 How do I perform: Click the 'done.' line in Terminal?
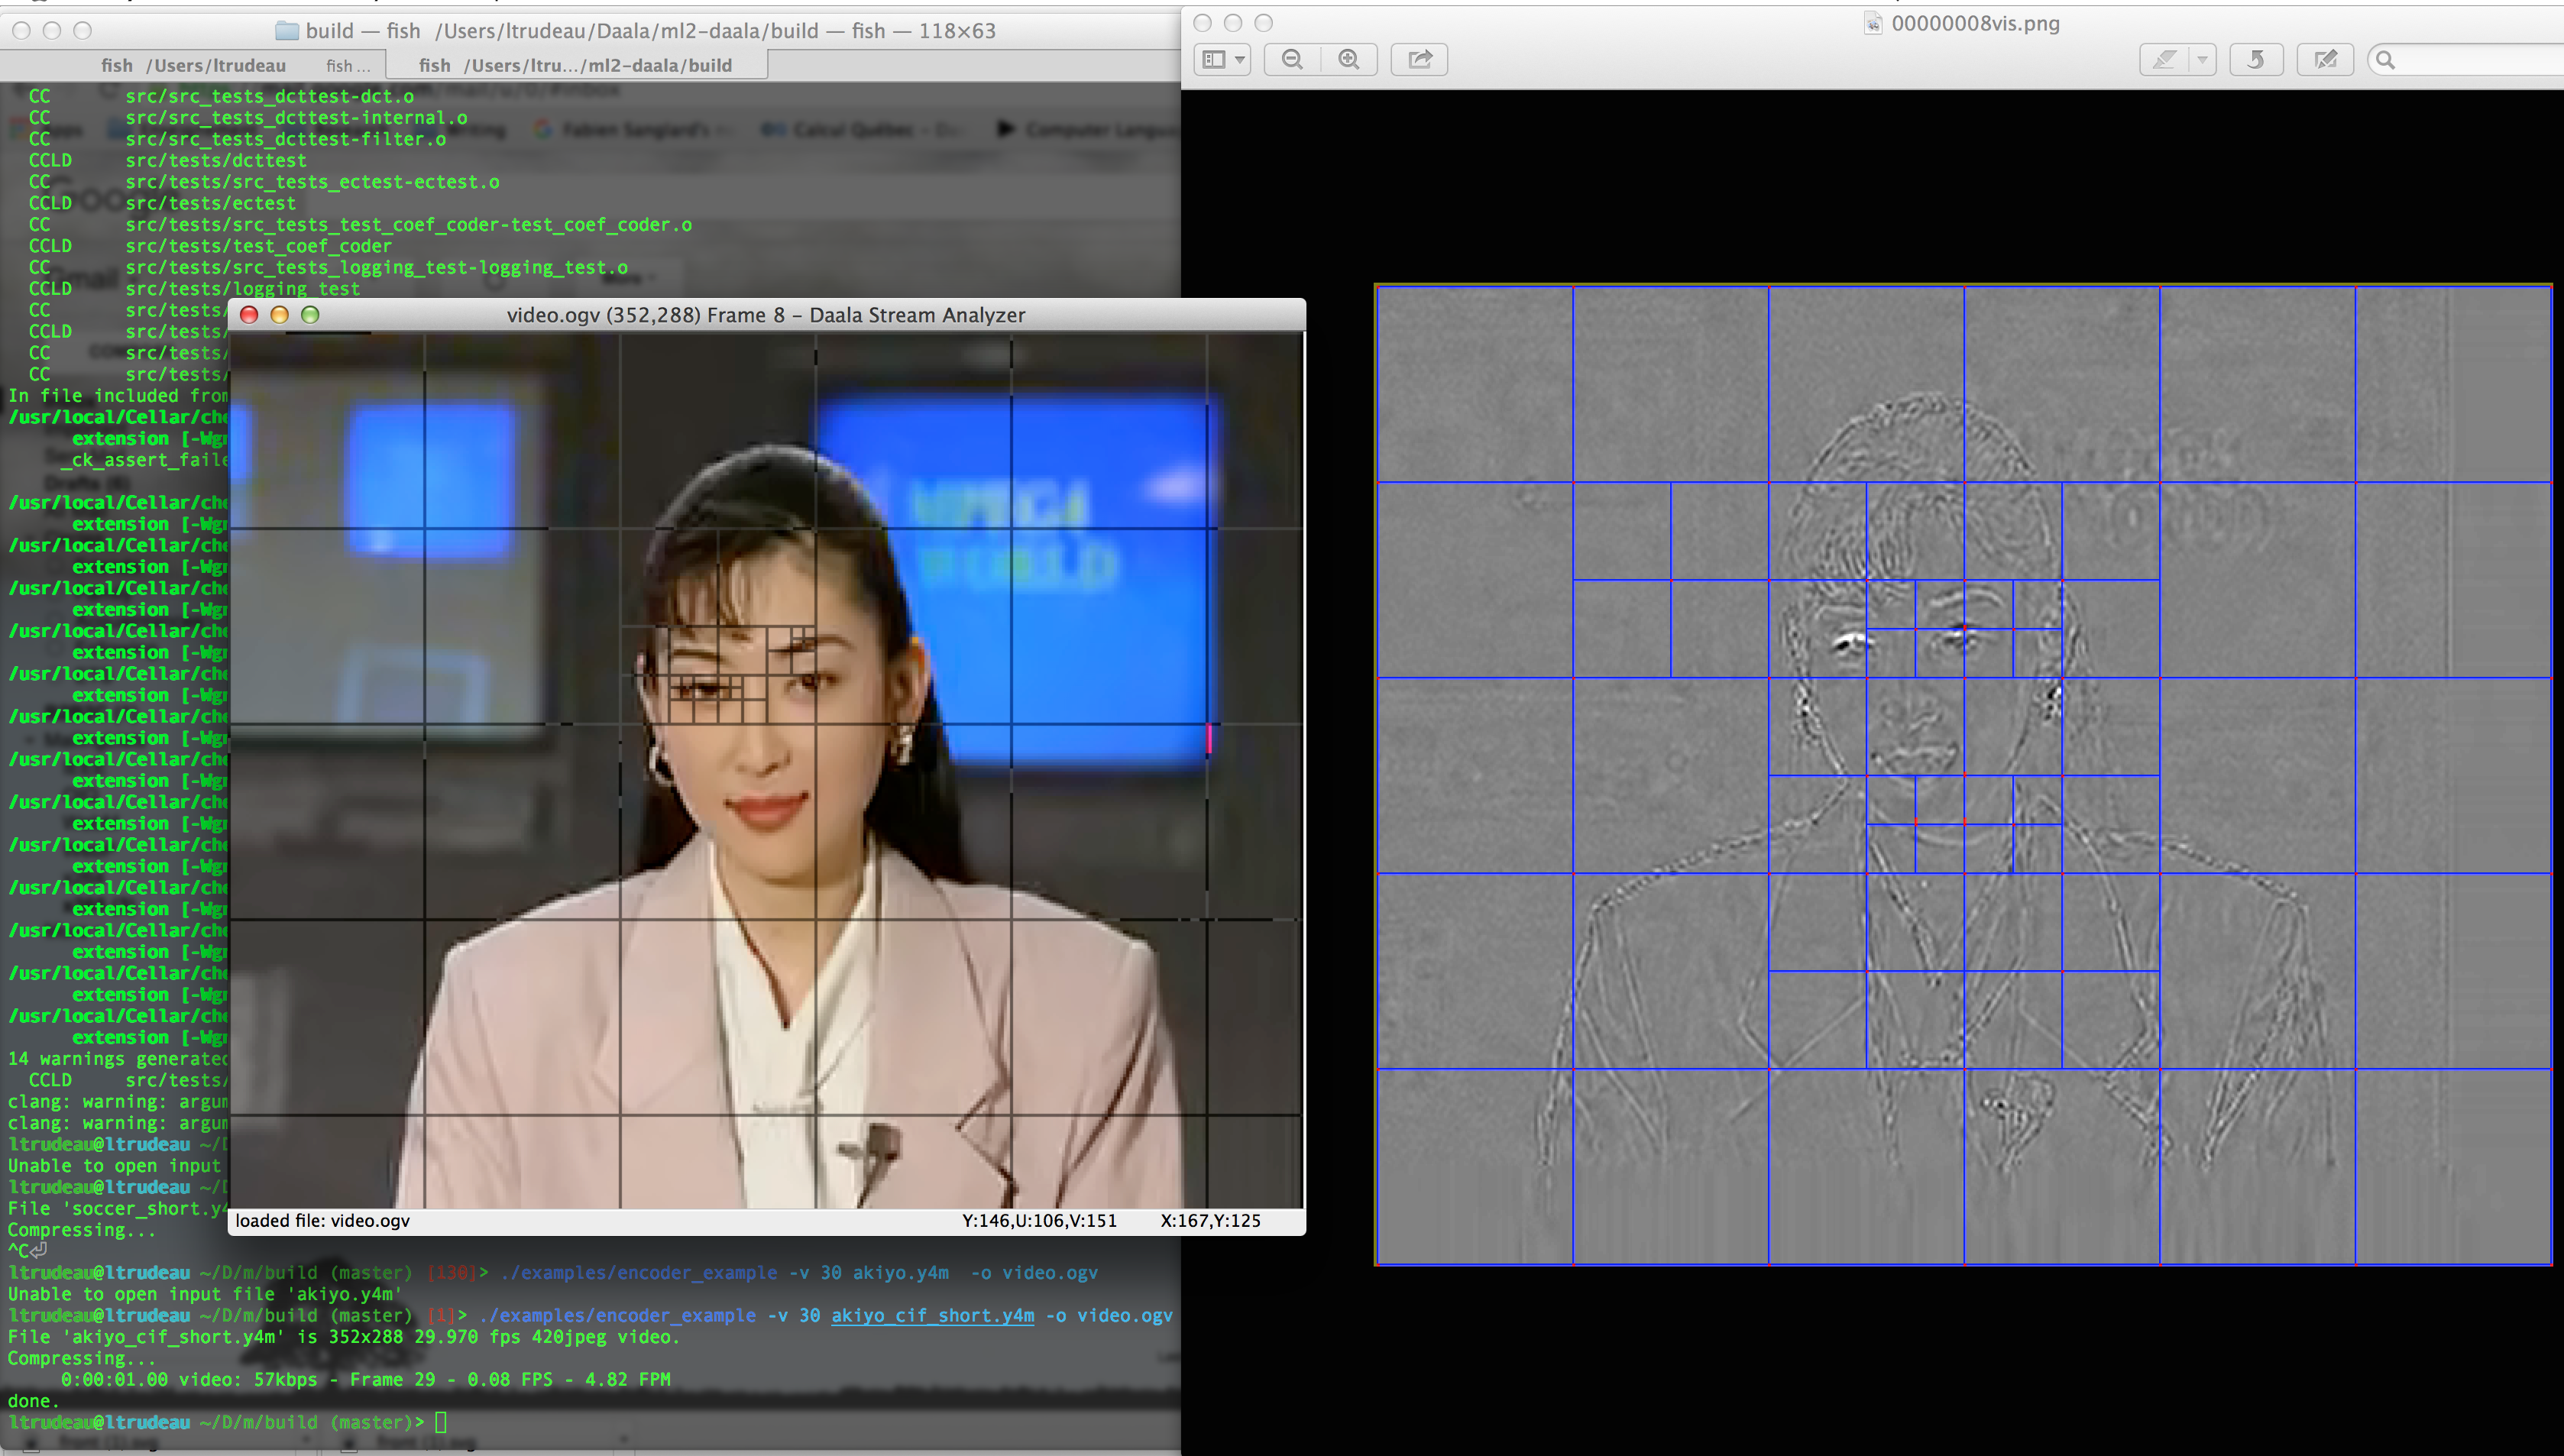point(34,1401)
